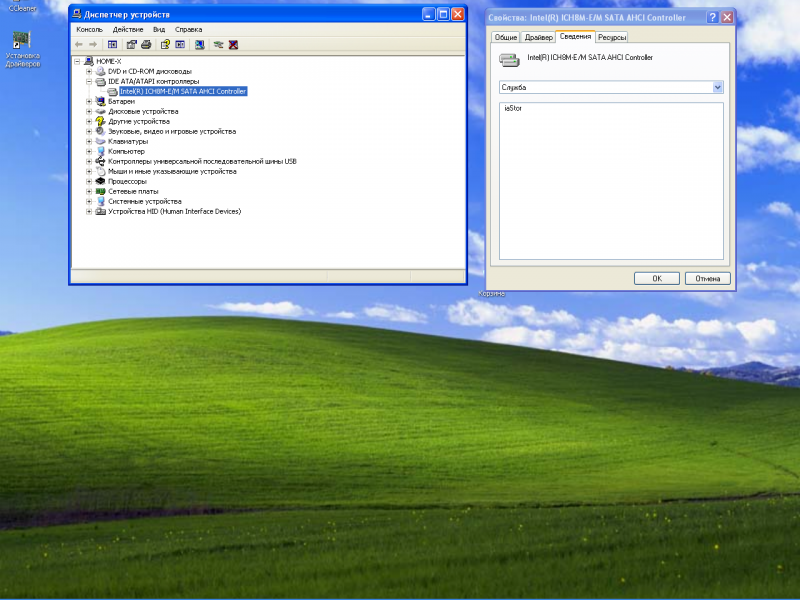Switch to the Драйвер tab
The height and width of the screenshot is (600, 800).
coord(538,37)
